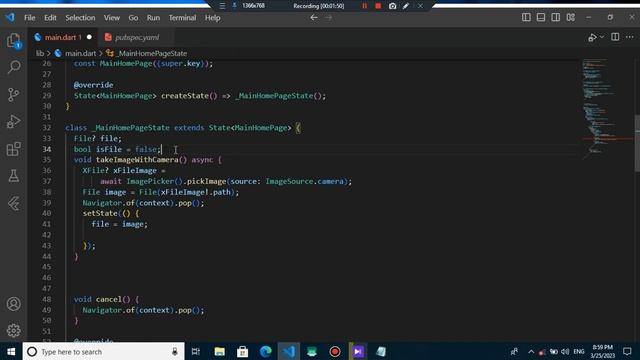640x360 pixels.
Task: Open the Explorer view in activity bar
Action: 13,41
